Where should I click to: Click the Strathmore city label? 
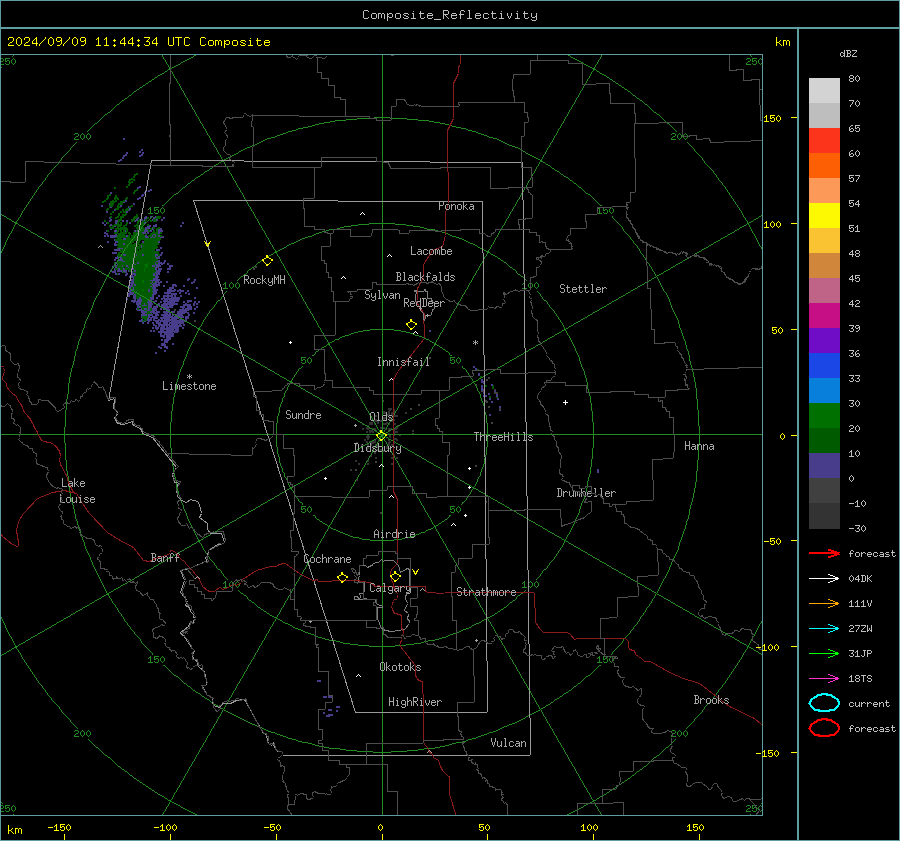pos(486,592)
